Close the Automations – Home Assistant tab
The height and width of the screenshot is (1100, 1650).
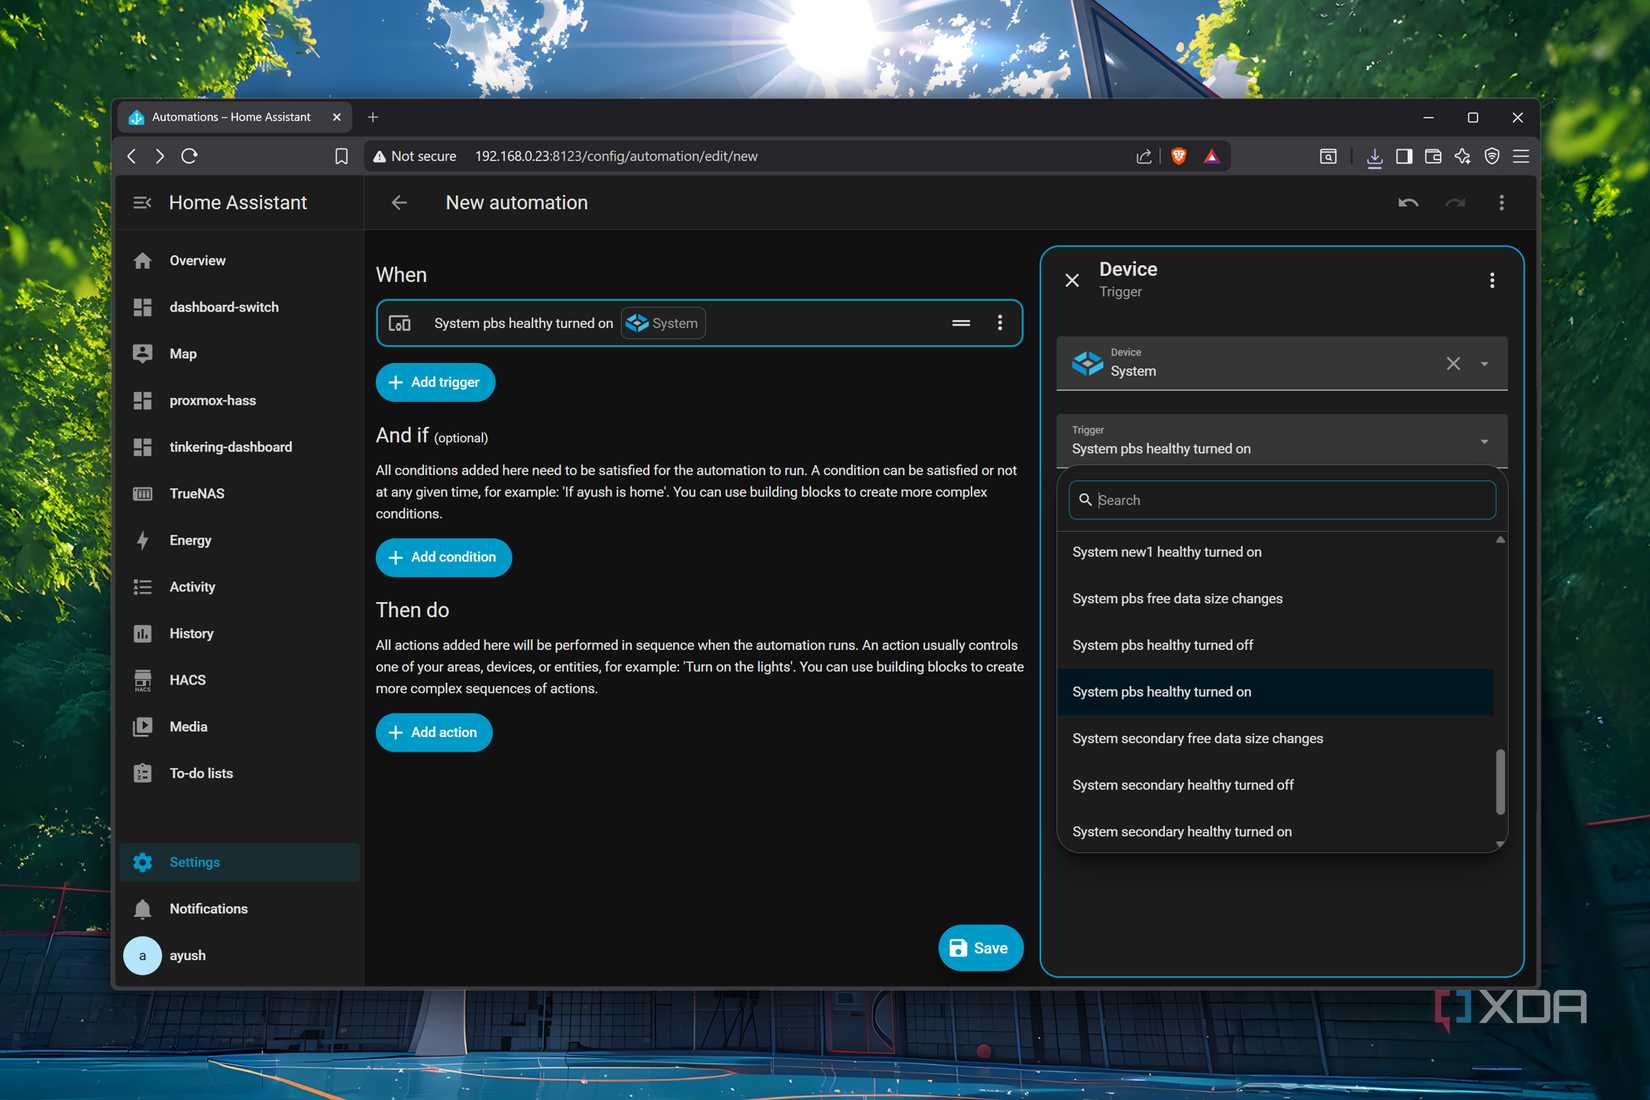[x=337, y=117]
